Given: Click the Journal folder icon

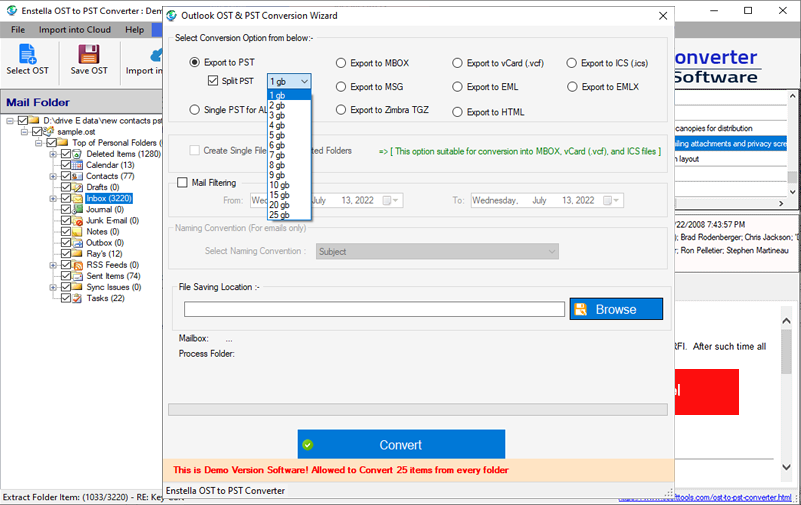Looking at the screenshot, I should click(77, 209).
